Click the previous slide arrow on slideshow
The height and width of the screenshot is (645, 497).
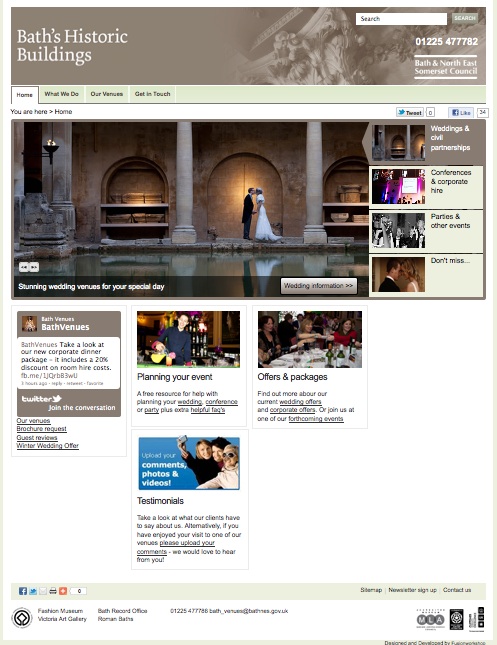pyautogui.click(x=24, y=267)
